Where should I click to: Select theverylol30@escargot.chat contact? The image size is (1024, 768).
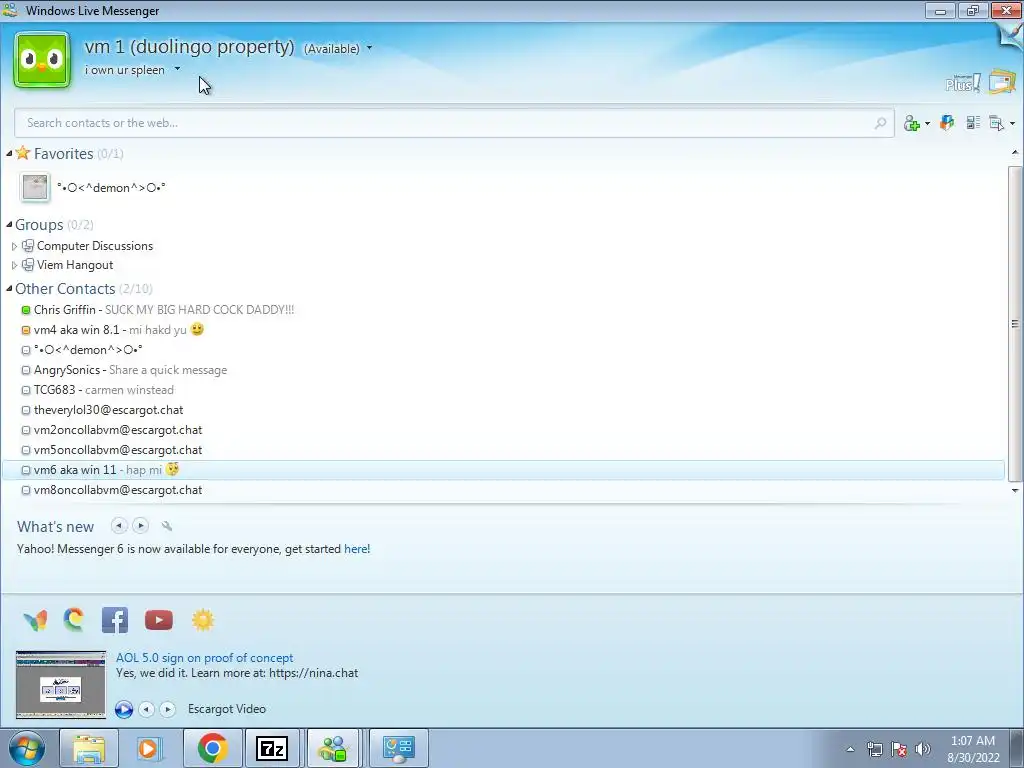[x=503, y=410]
